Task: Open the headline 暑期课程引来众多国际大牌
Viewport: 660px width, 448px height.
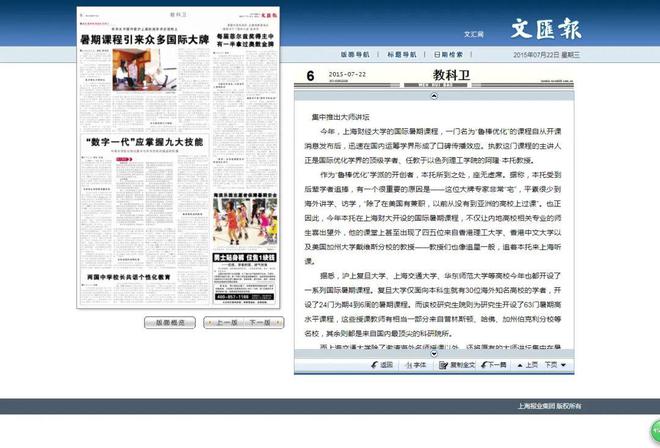Action: (x=144, y=40)
